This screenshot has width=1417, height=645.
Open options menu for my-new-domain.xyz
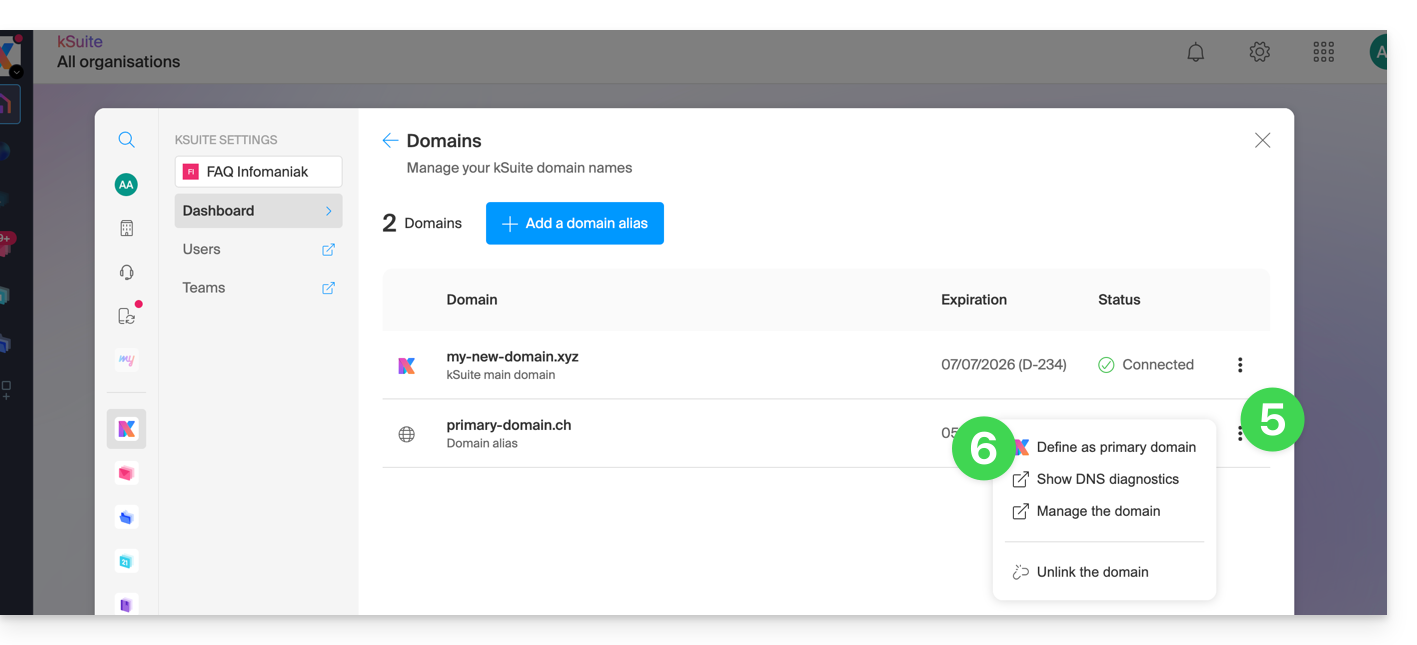point(1240,365)
